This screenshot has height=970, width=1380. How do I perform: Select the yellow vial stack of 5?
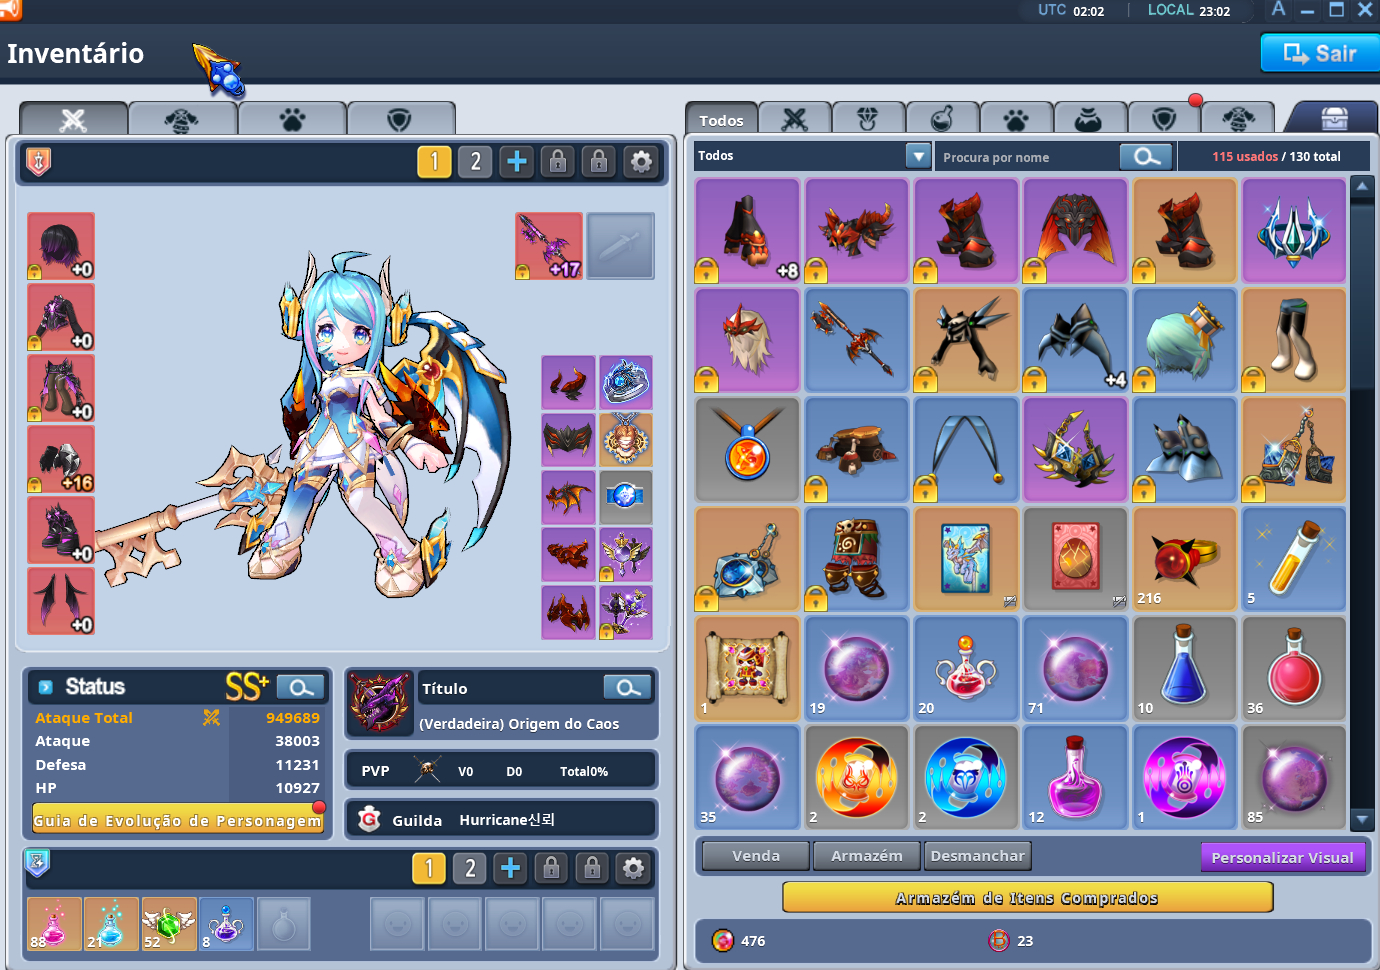[1293, 558]
